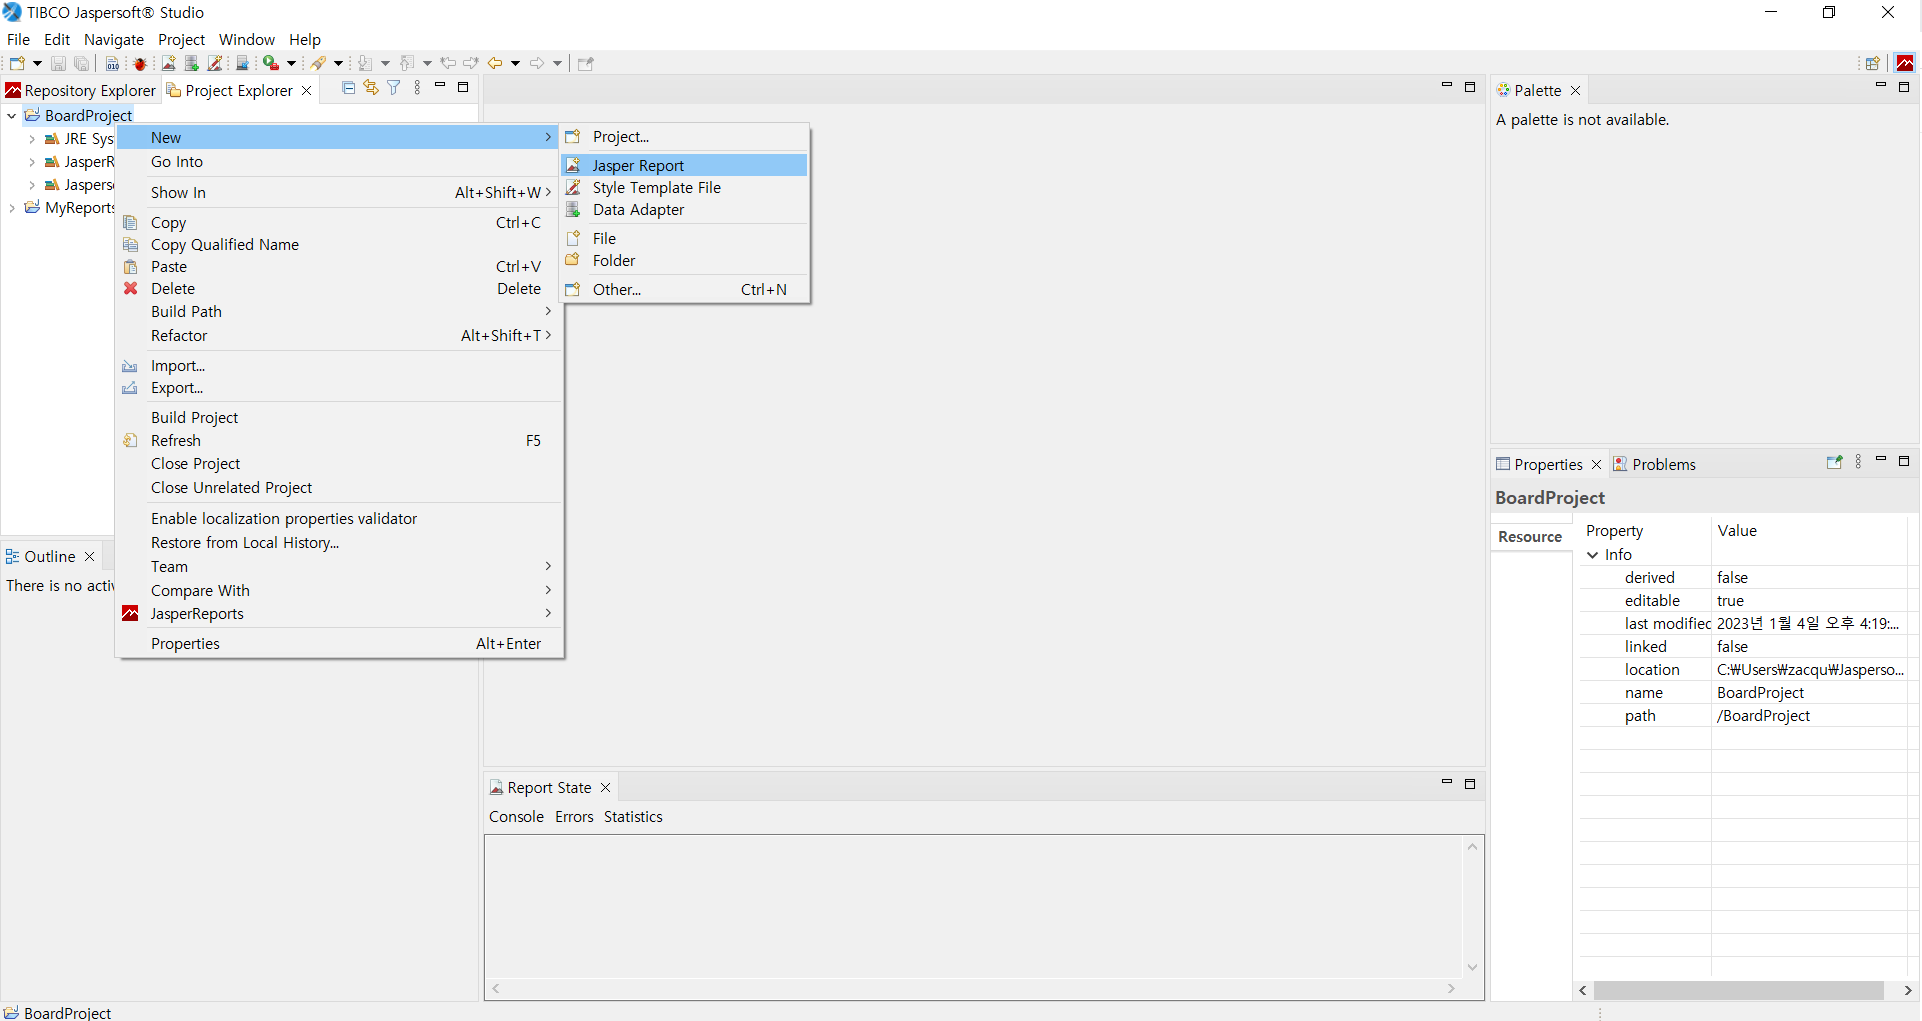The width and height of the screenshot is (1922, 1021).
Task: Close the Outline view tab
Action: [89, 557]
